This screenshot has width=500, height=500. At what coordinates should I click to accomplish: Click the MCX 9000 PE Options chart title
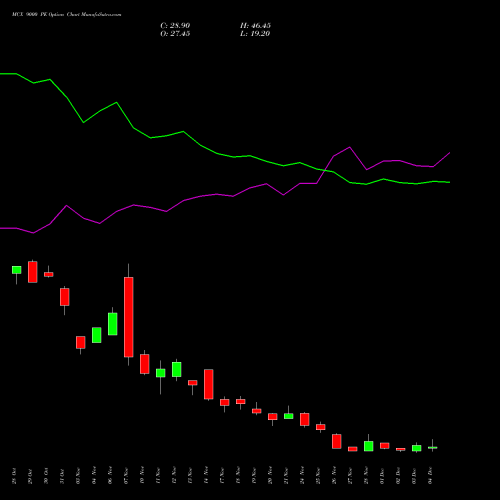pyautogui.click(x=67, y=15)
